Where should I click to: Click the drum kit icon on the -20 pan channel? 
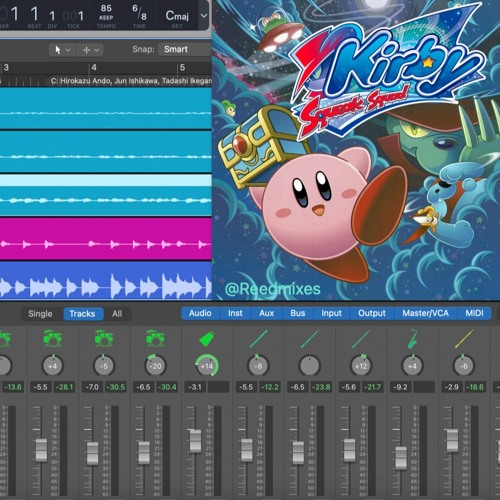[155, 338]
